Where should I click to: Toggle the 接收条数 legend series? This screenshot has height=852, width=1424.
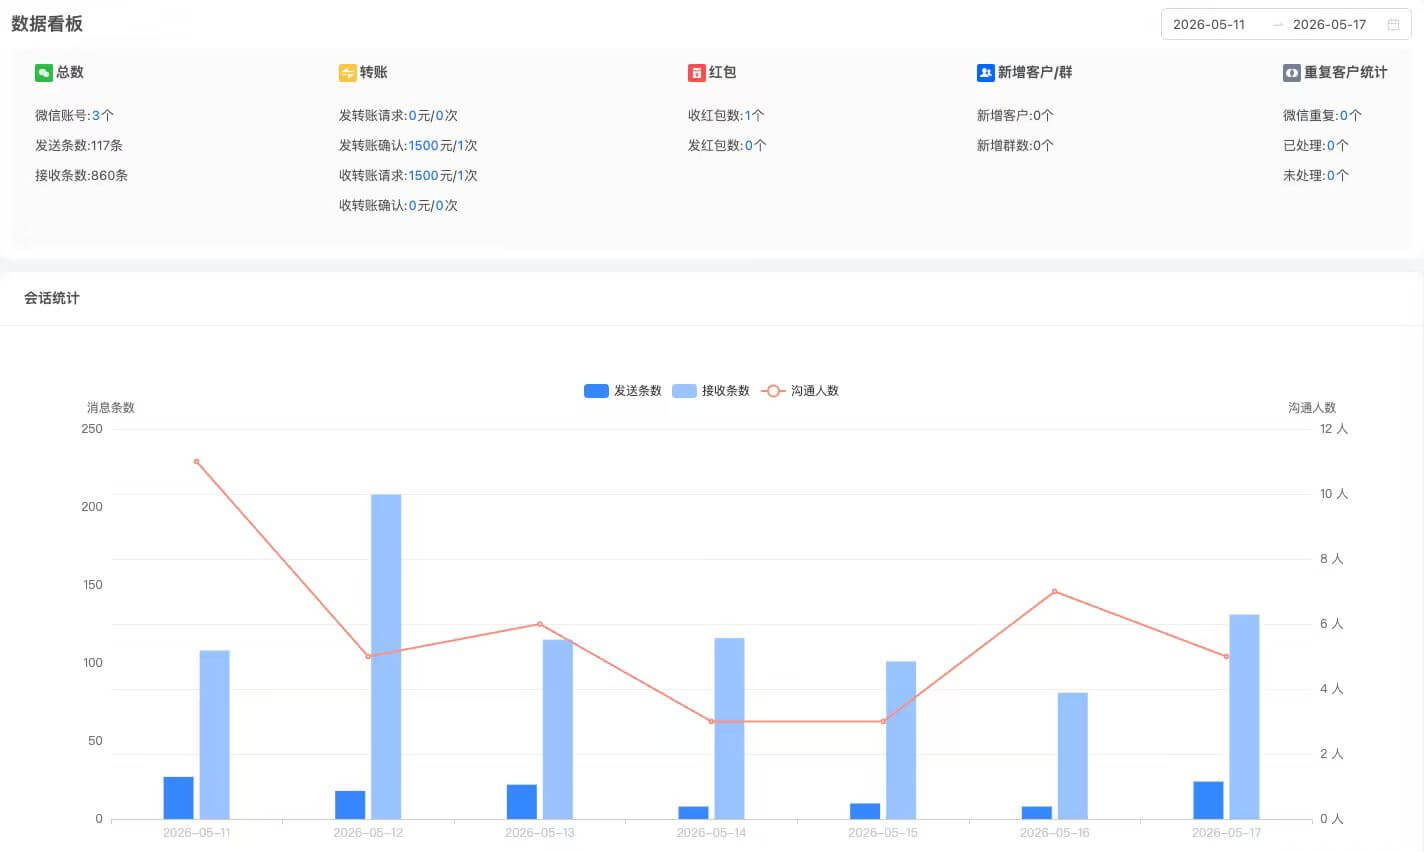(711, 391)
